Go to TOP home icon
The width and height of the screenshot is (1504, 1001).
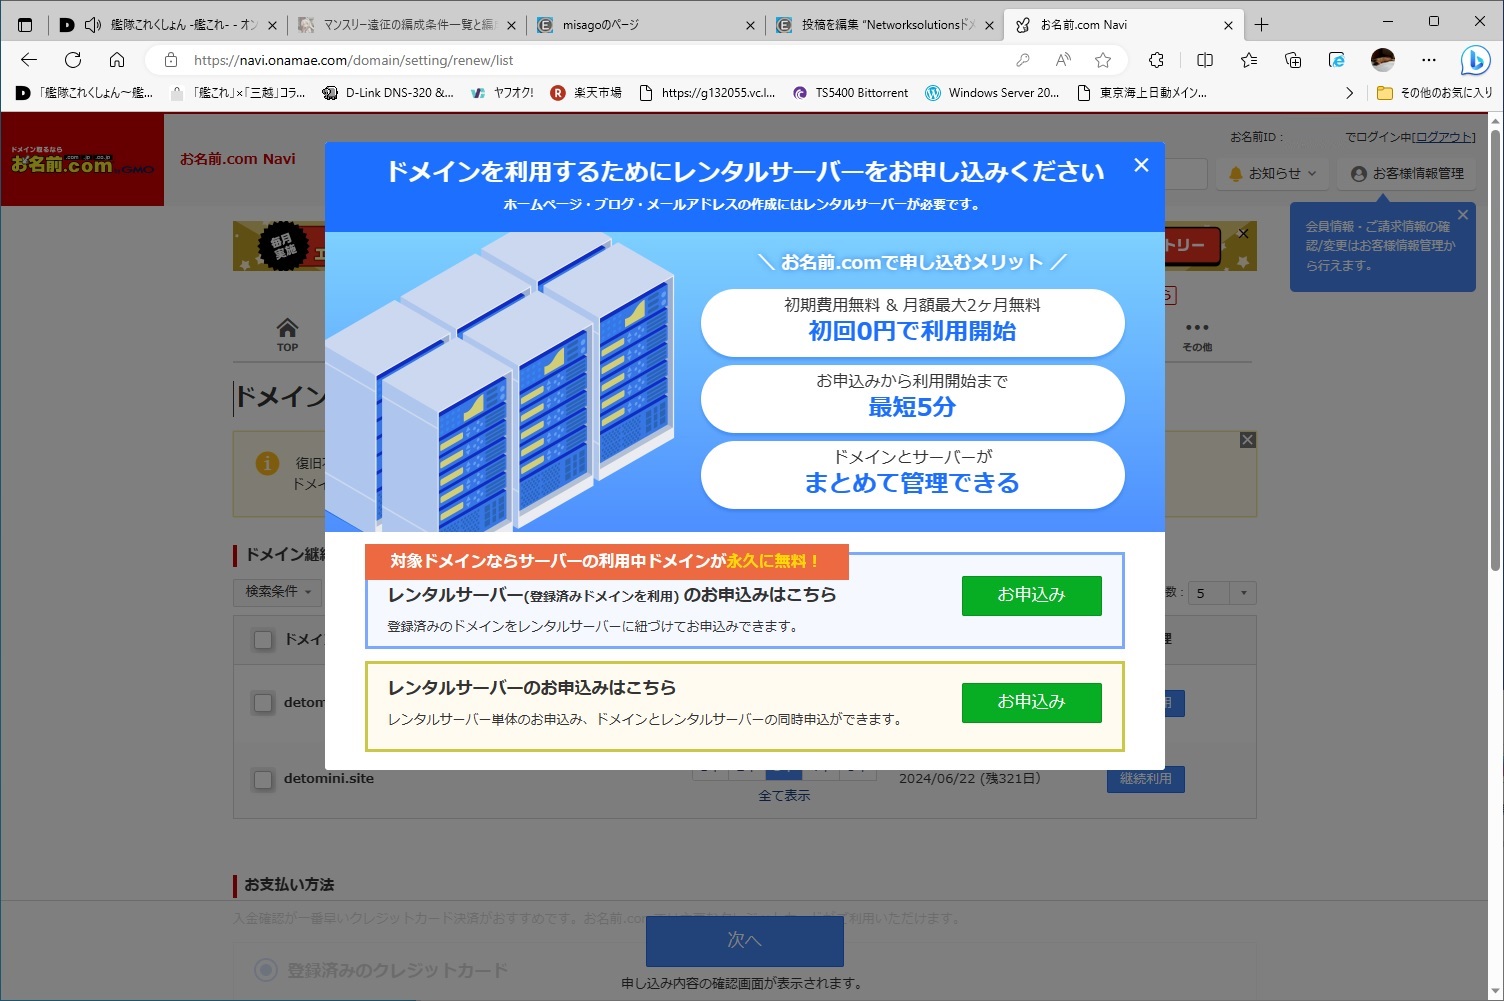pyautogui.click(x=287, y=334)
